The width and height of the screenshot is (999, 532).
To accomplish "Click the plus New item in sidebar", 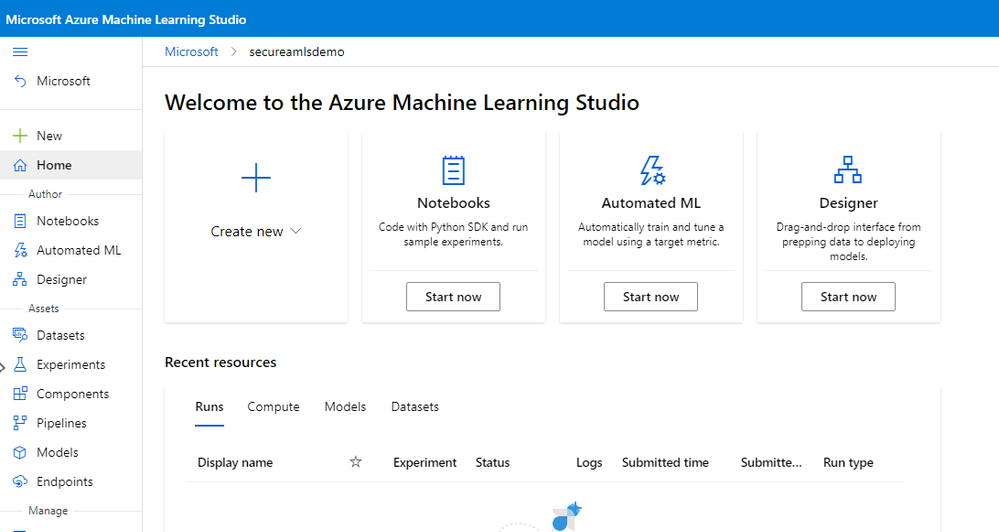I will point(36,136).
